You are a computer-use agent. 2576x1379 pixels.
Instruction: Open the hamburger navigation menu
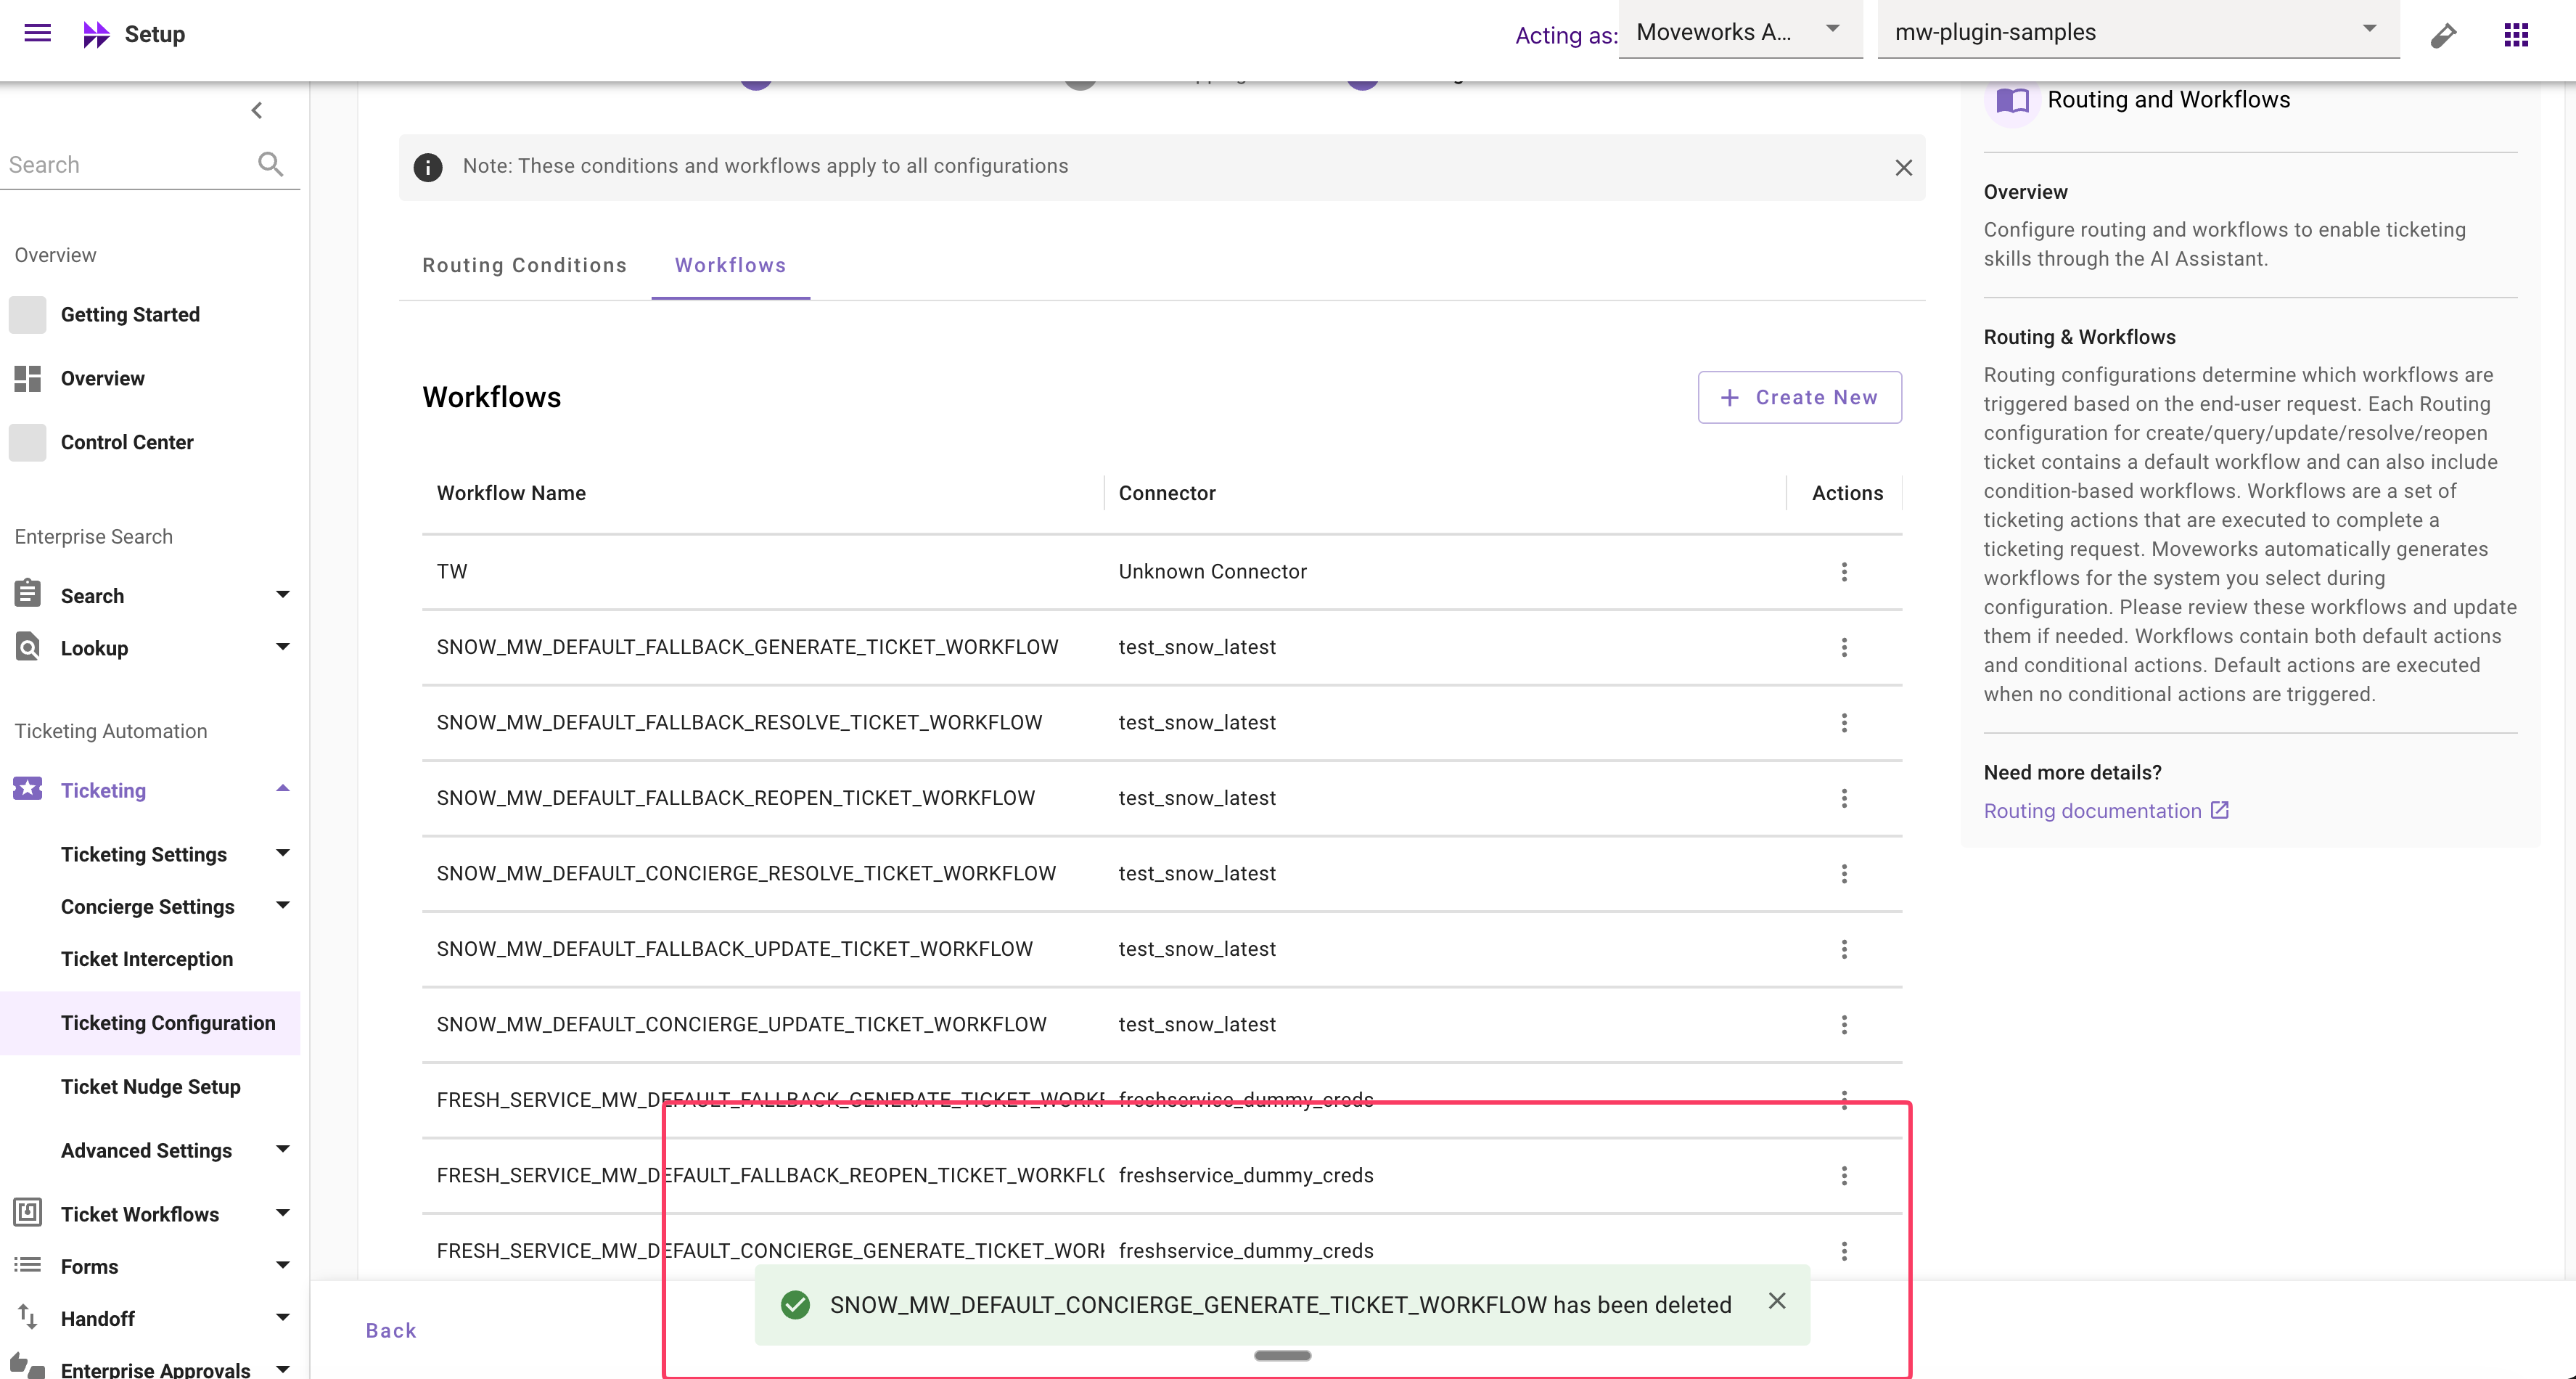tap(37, 33)
